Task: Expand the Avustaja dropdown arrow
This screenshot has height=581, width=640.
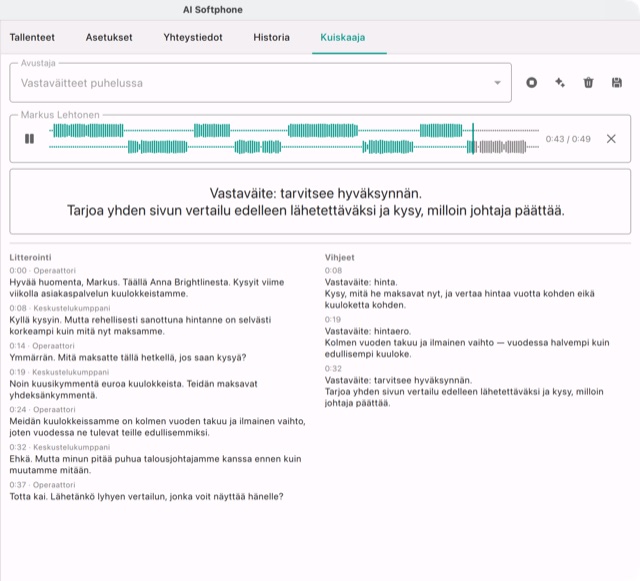Action: click(x=497, y=83)
